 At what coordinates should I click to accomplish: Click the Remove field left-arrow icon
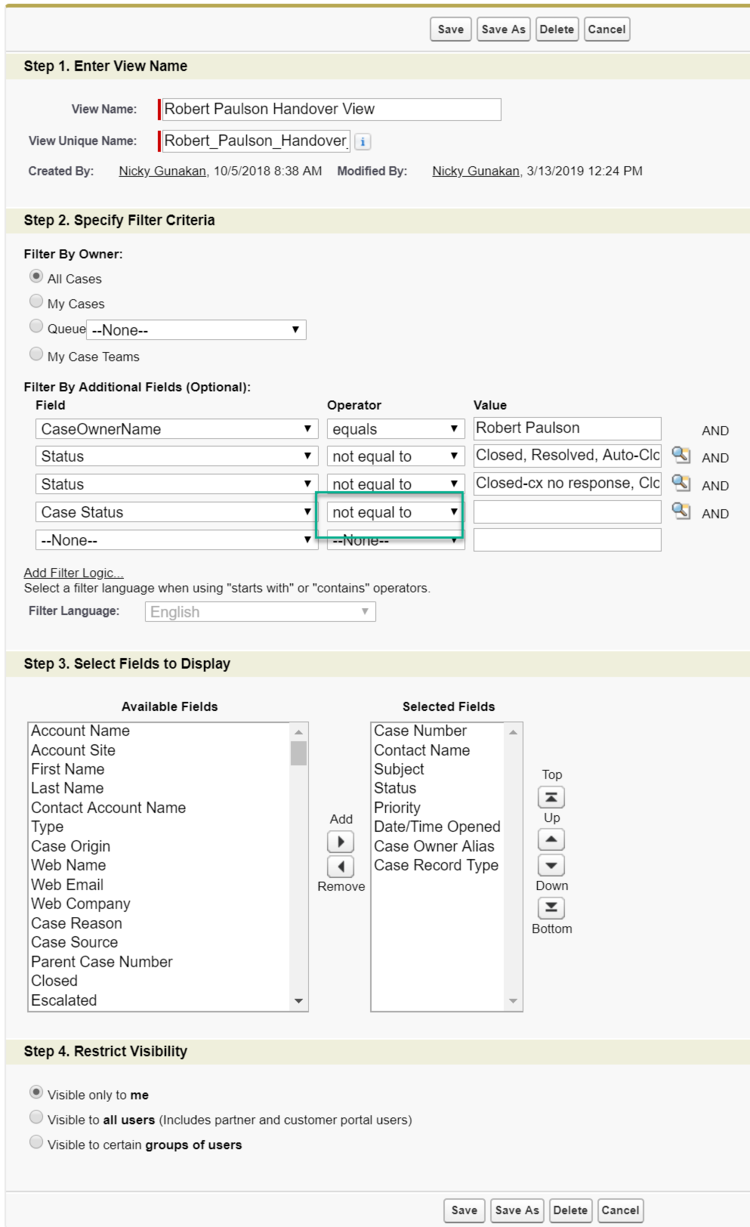click(x=340, y=864)
